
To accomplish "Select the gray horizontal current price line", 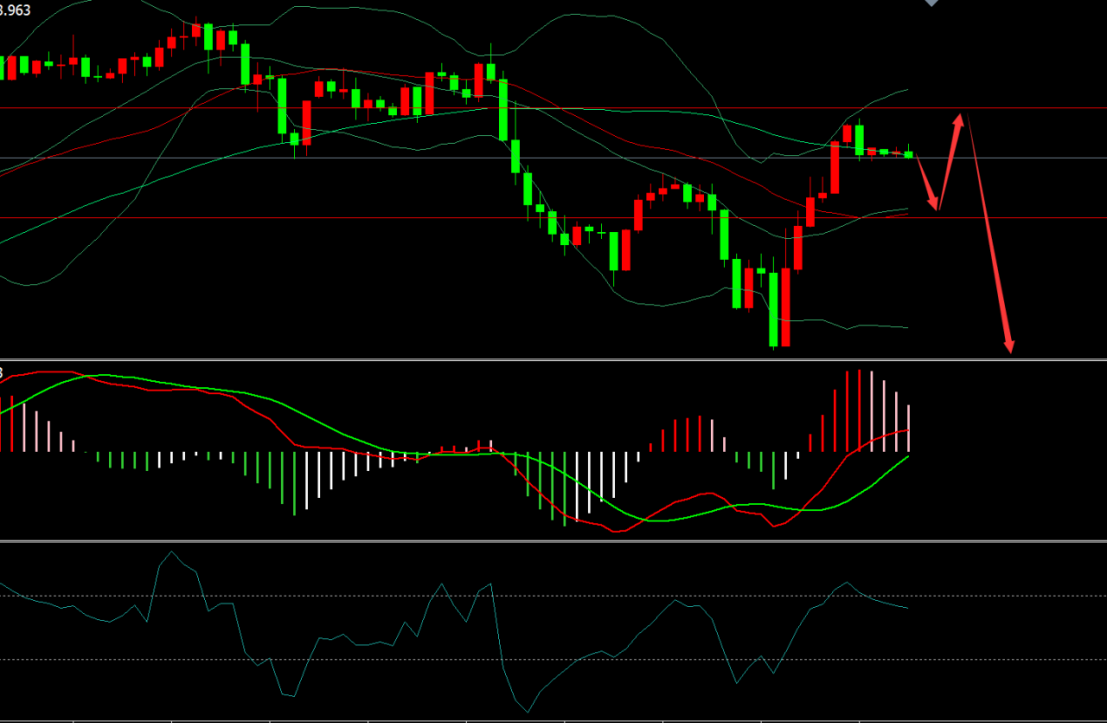I will (x=554, y=158).
